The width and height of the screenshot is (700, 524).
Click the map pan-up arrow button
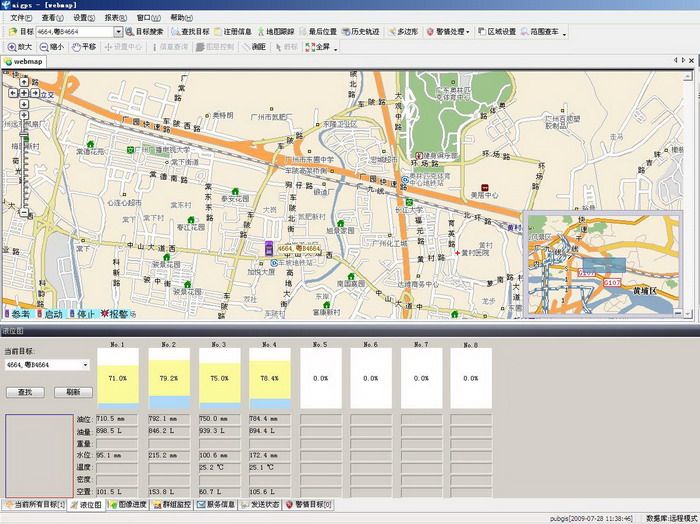(x=24, y=82)
